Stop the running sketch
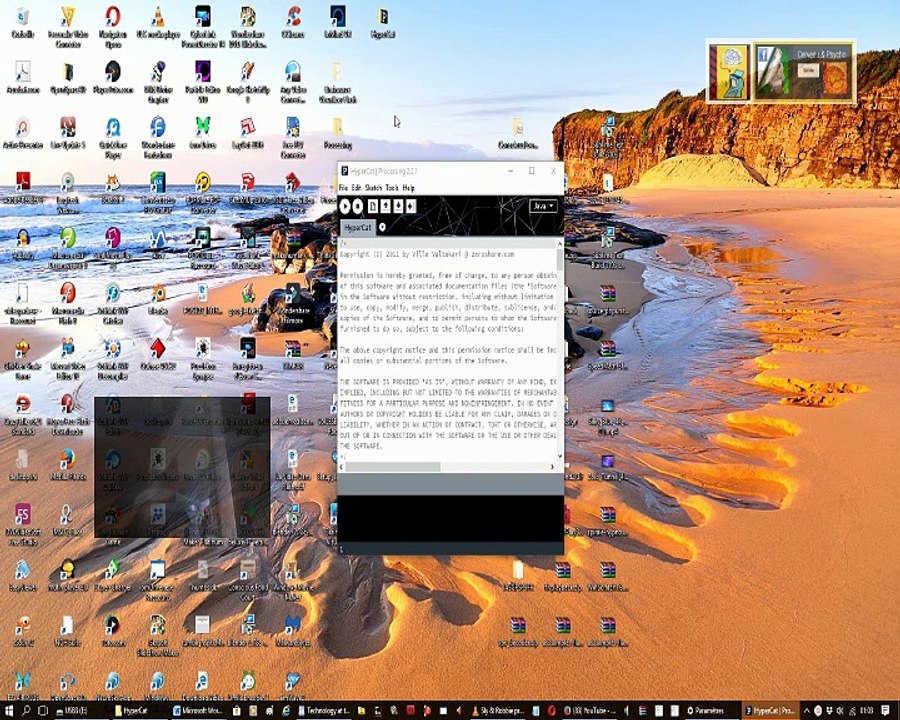Viewport: 900px width, 720px height. point(358,206)
